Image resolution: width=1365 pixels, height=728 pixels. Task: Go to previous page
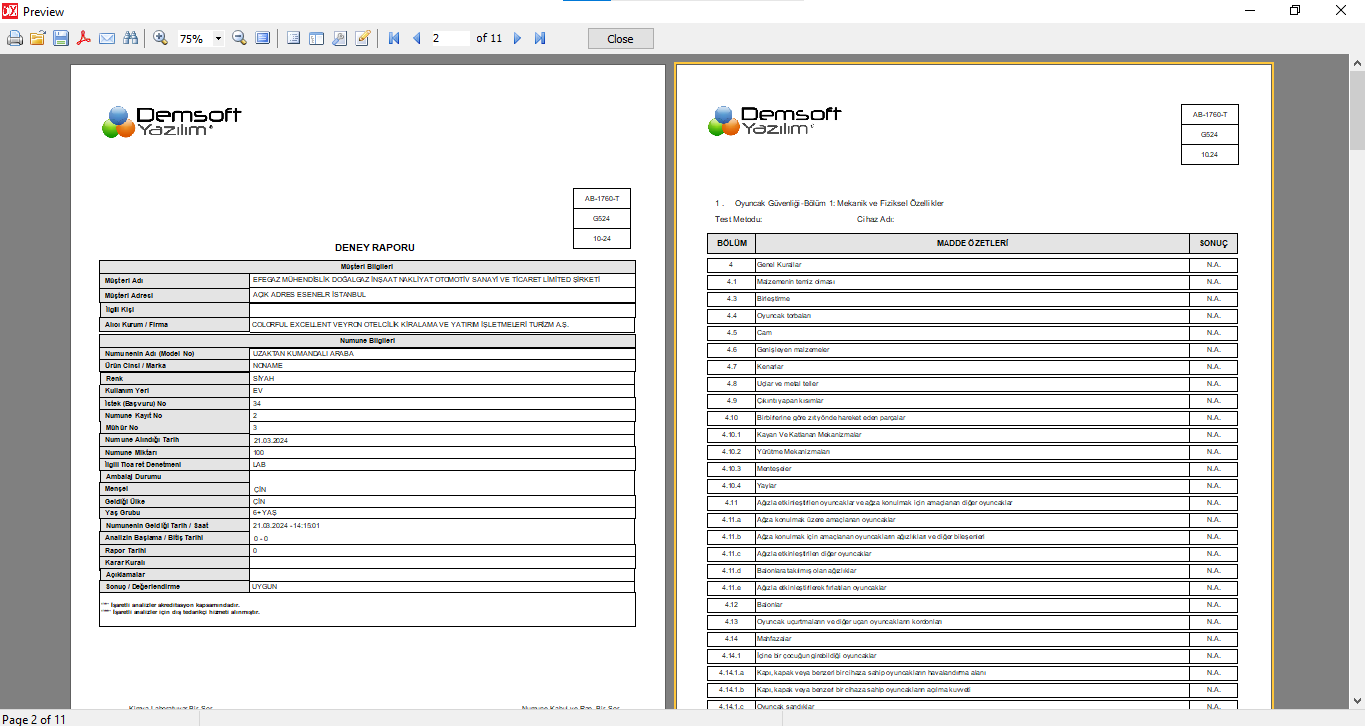pos(416,38)
